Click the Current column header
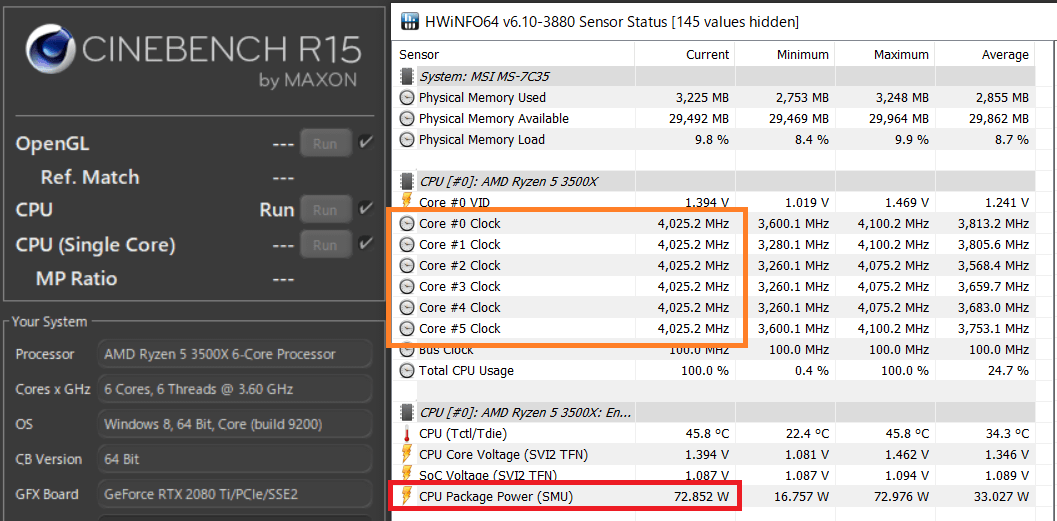 pyautogui.click(x=707, y=55)
